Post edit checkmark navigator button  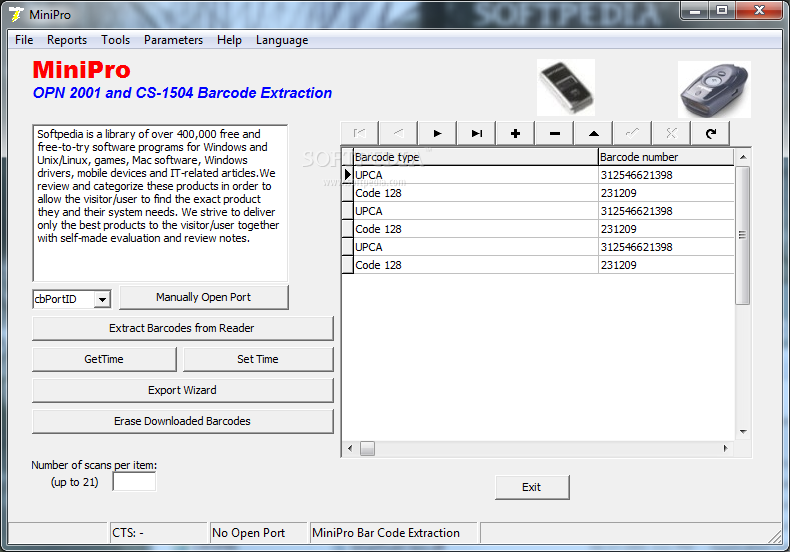point(633,133)
